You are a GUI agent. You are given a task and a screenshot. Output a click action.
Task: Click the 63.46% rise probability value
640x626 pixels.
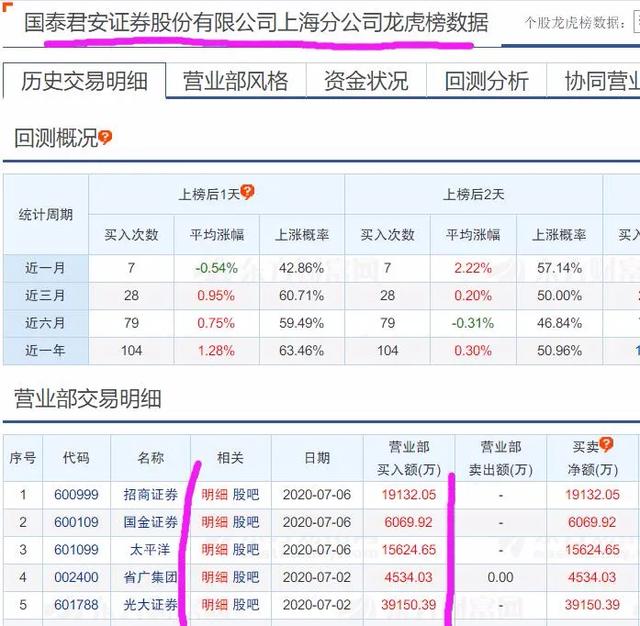pos(302,351)
